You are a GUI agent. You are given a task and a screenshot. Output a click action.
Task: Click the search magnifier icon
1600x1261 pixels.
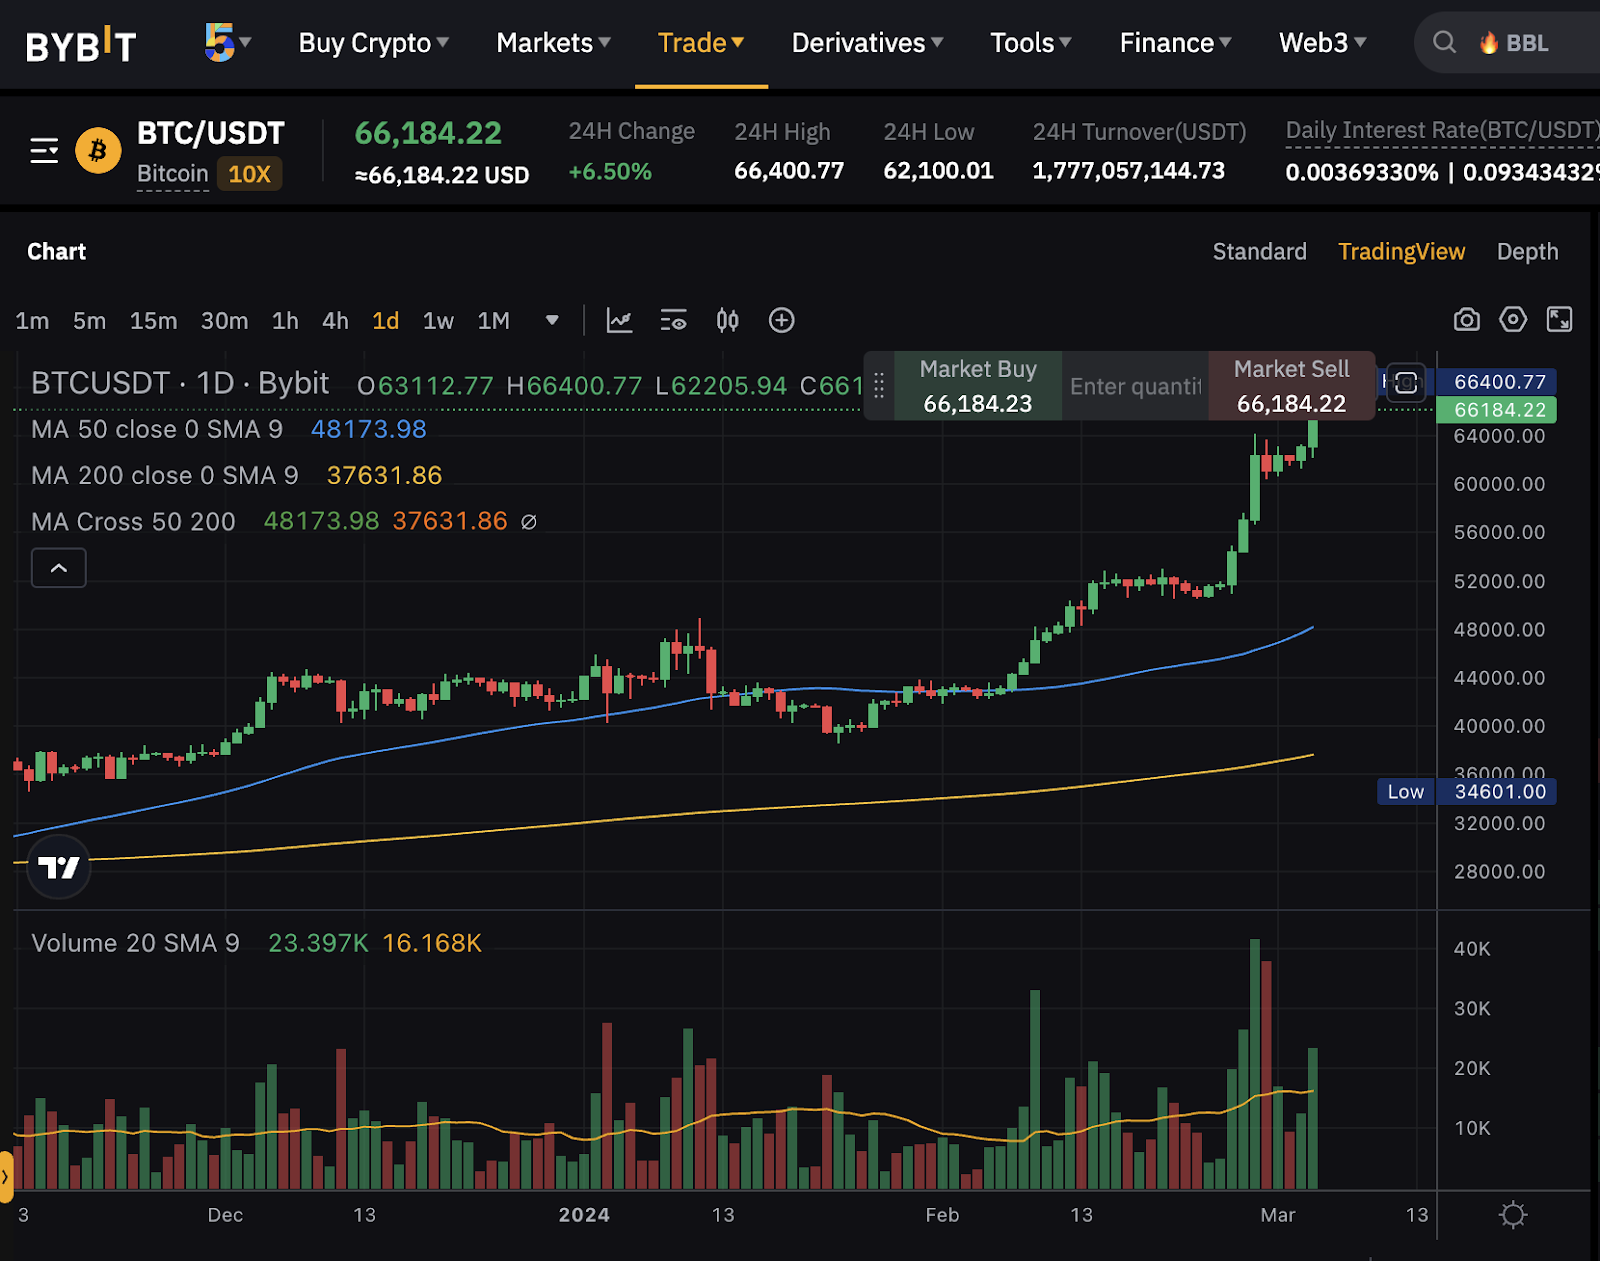[x=1444, y=42]
